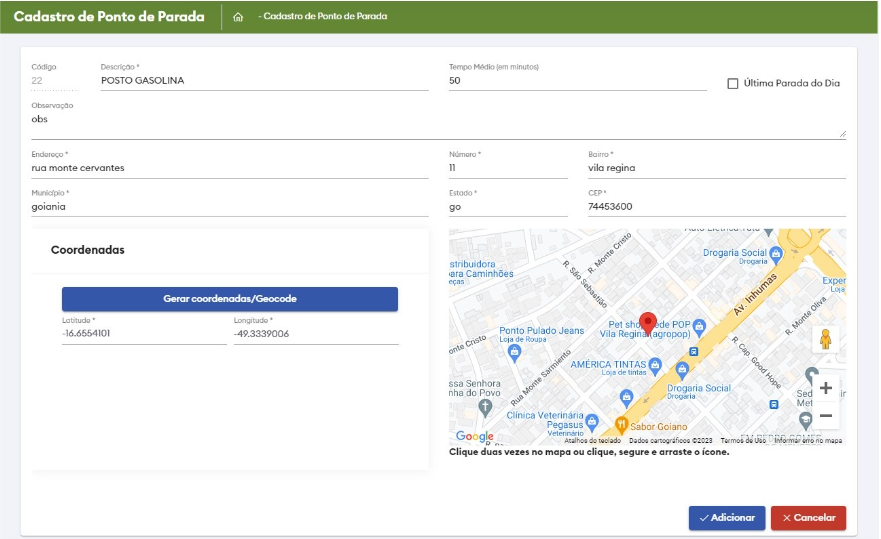
Task: Click the CEP input field
Action: 716,207
